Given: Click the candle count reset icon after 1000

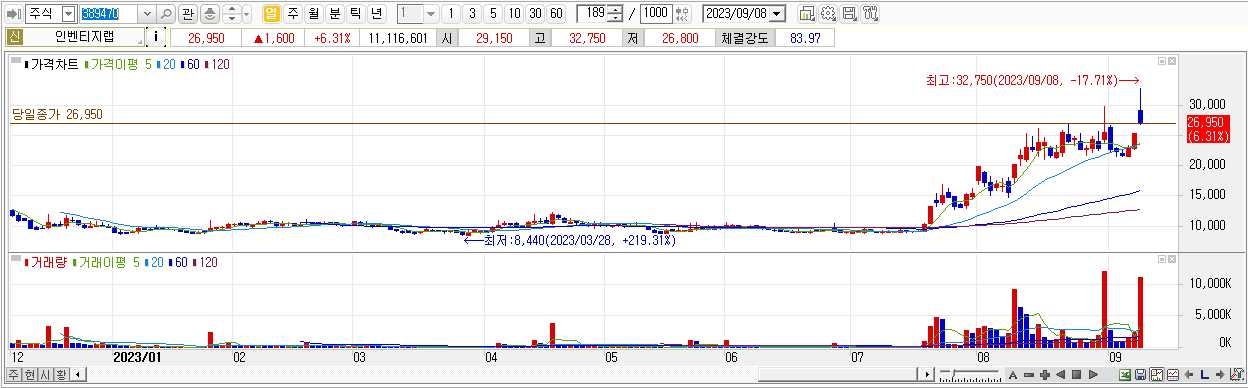Looking at the screenshot, I should pyautogui.click(x=683, y=14).
